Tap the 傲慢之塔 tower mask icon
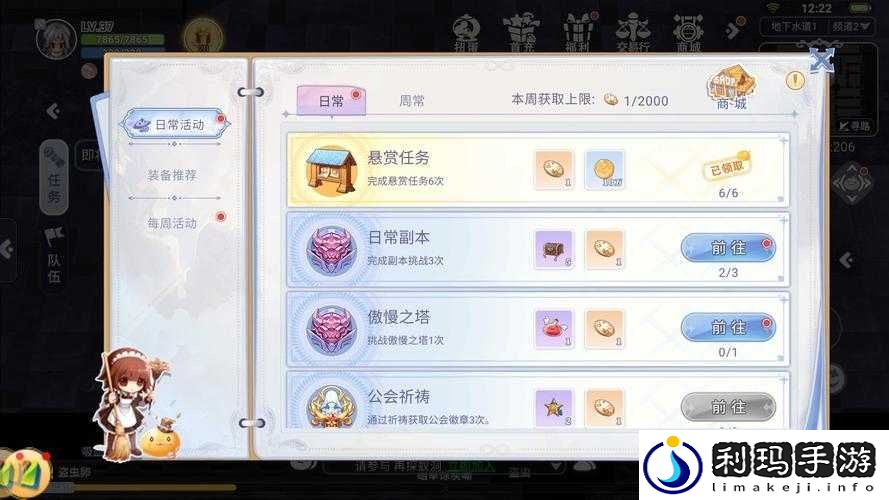 (x=332, y=329)
